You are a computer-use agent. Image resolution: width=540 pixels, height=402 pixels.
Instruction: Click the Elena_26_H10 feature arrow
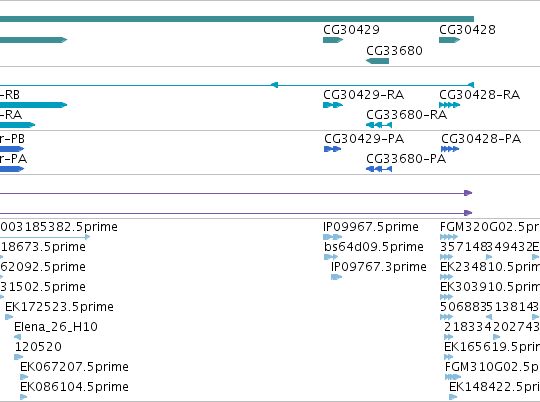pyautogui.click(x=17, y=337)
